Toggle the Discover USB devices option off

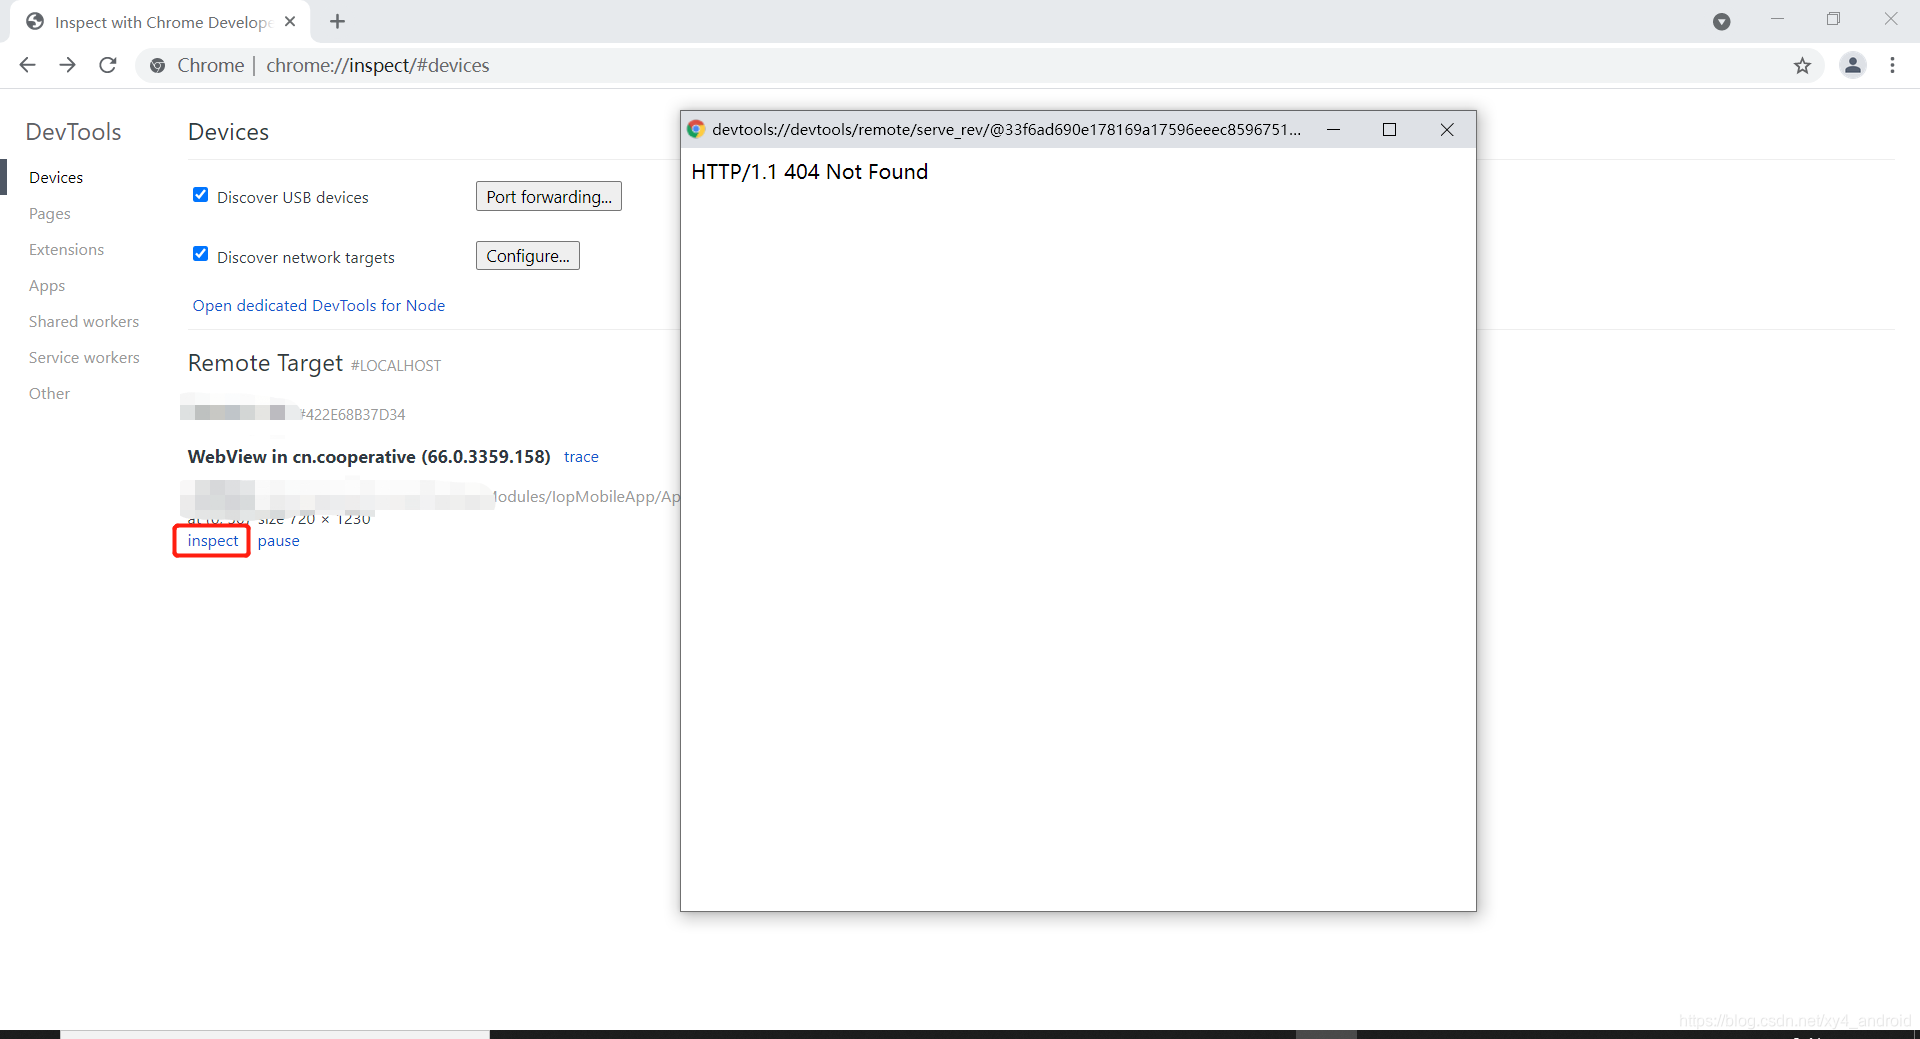coord(200,194)
